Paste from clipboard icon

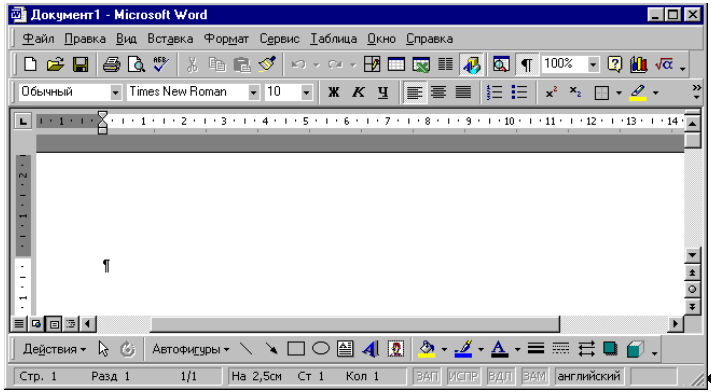click(242, 64)
